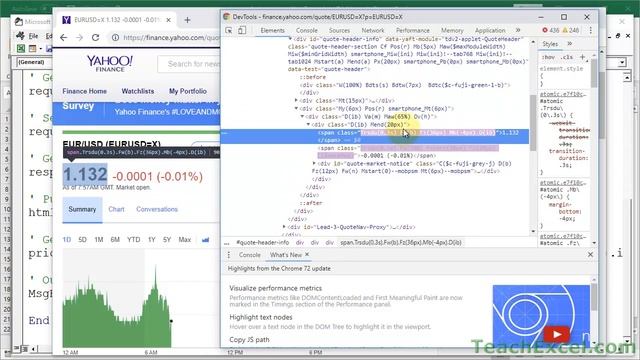Switch to the Performance tab
The width and height of the screenshot is (640, 360).
click(413, 31)
